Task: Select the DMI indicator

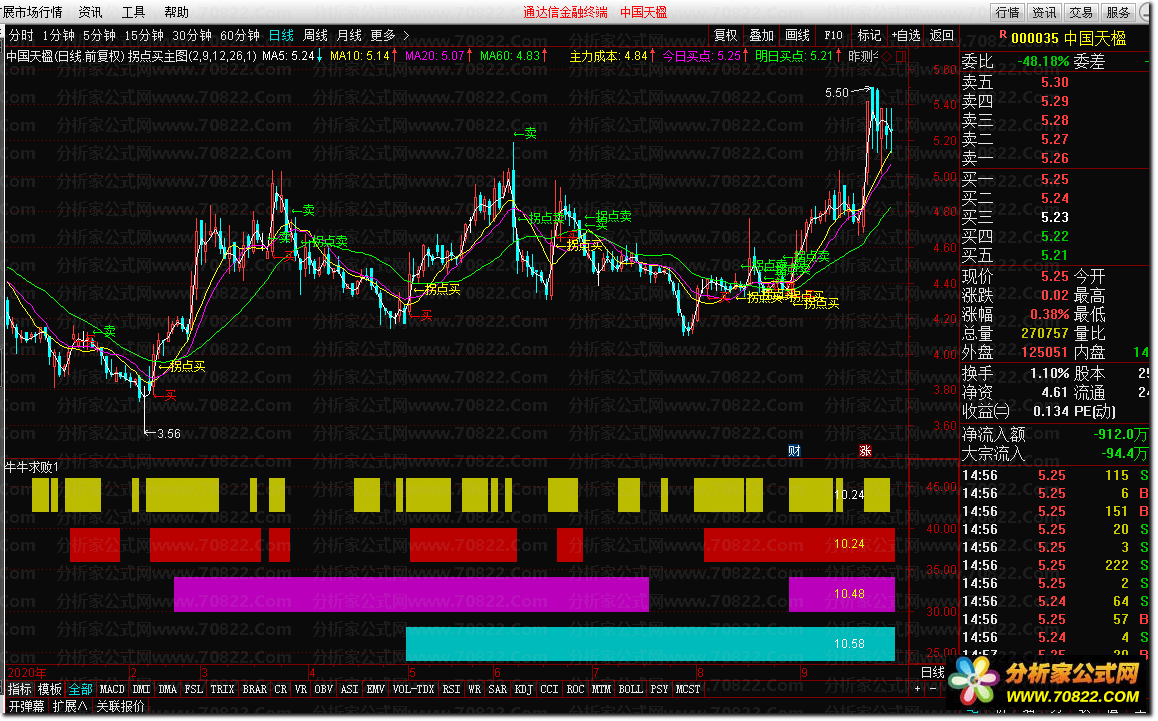Action: 141,689
